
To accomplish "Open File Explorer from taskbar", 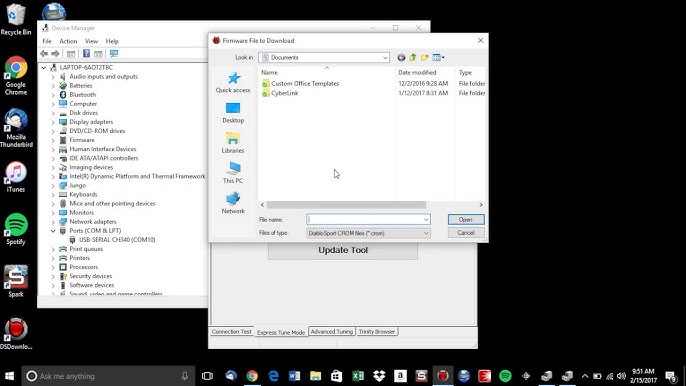I will (x=315, y=376).
